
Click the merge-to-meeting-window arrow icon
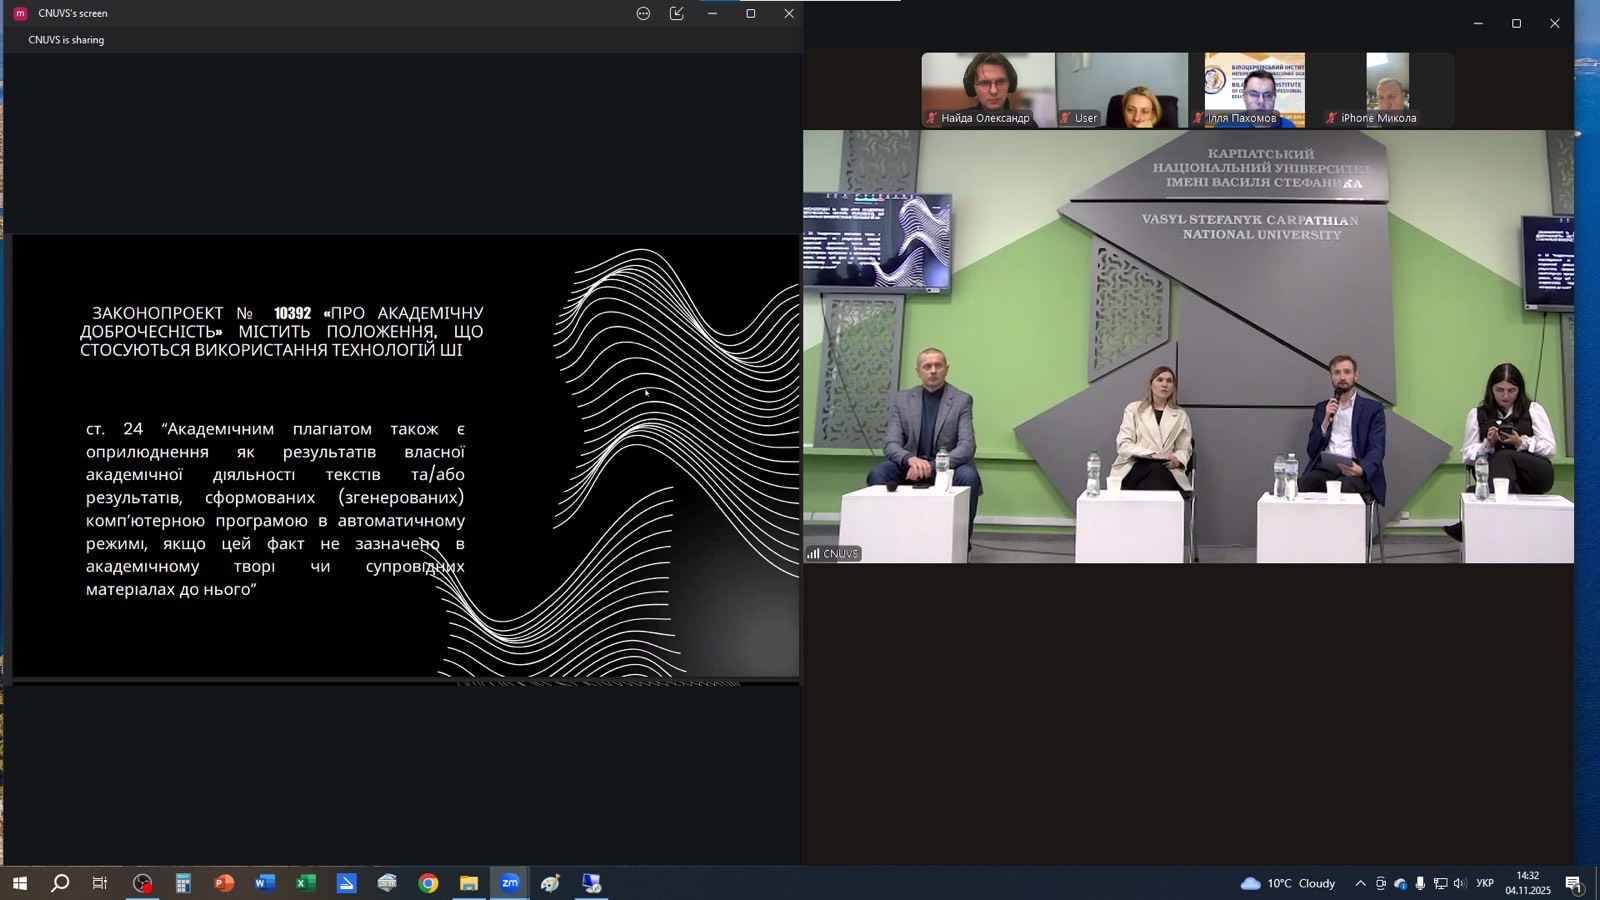[x=677, y=14]
